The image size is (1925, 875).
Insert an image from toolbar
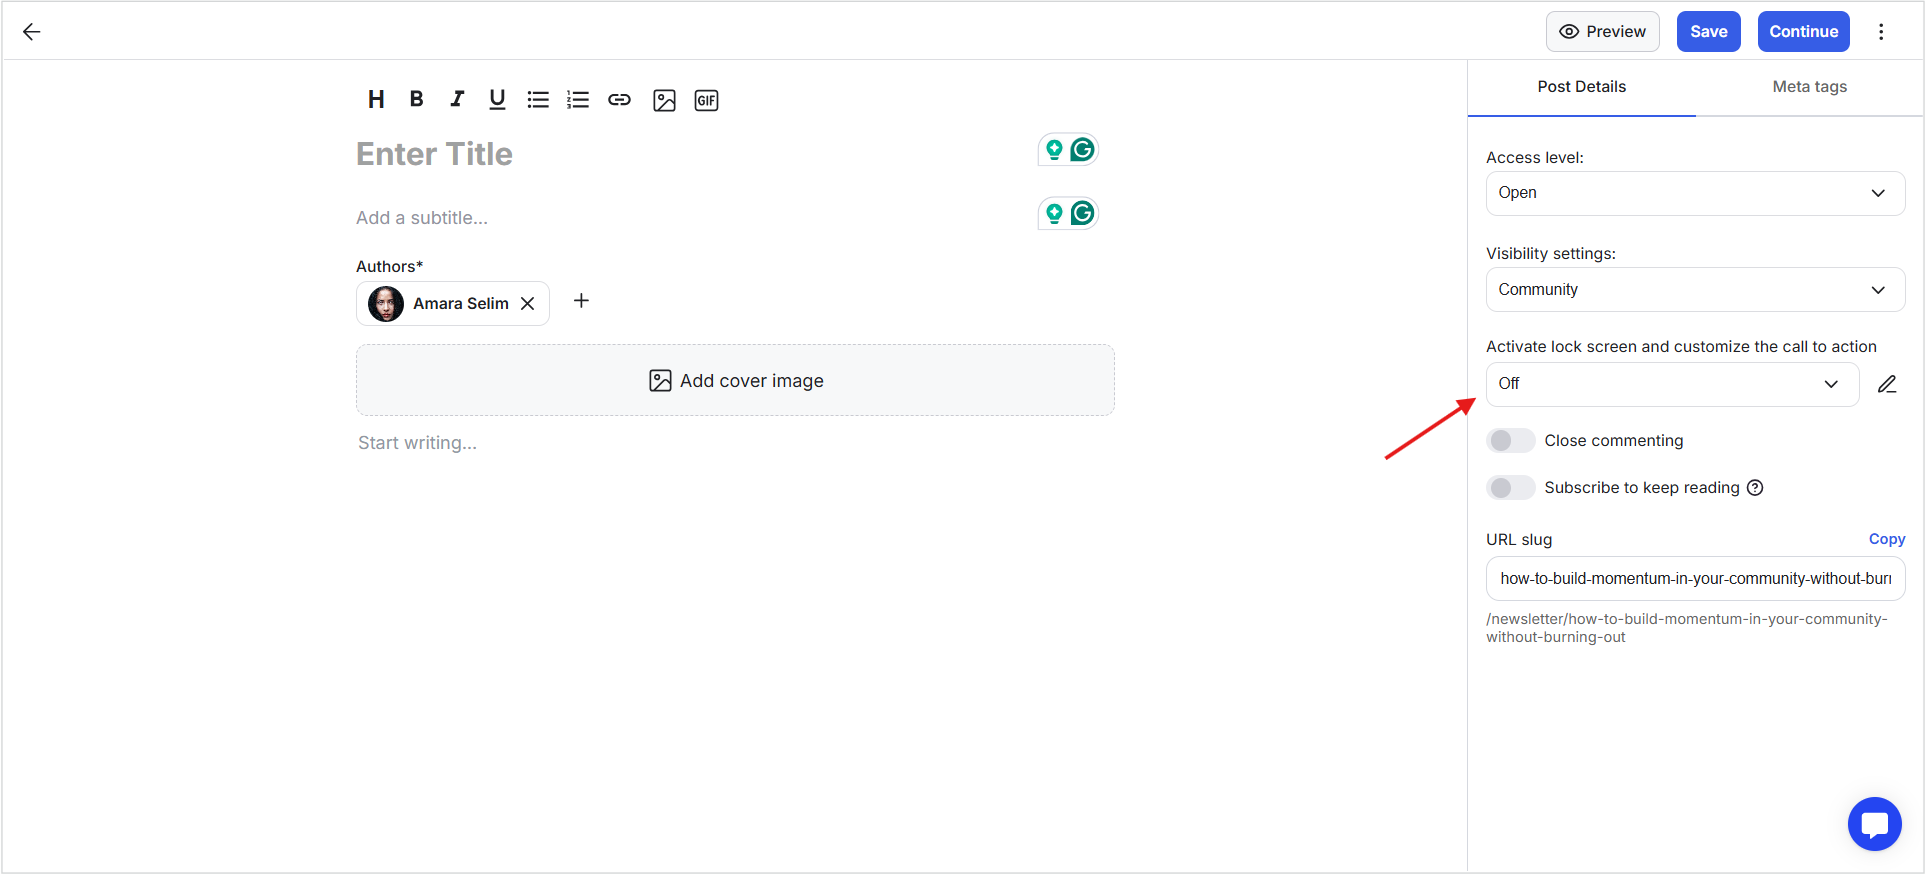coord(664,100)
